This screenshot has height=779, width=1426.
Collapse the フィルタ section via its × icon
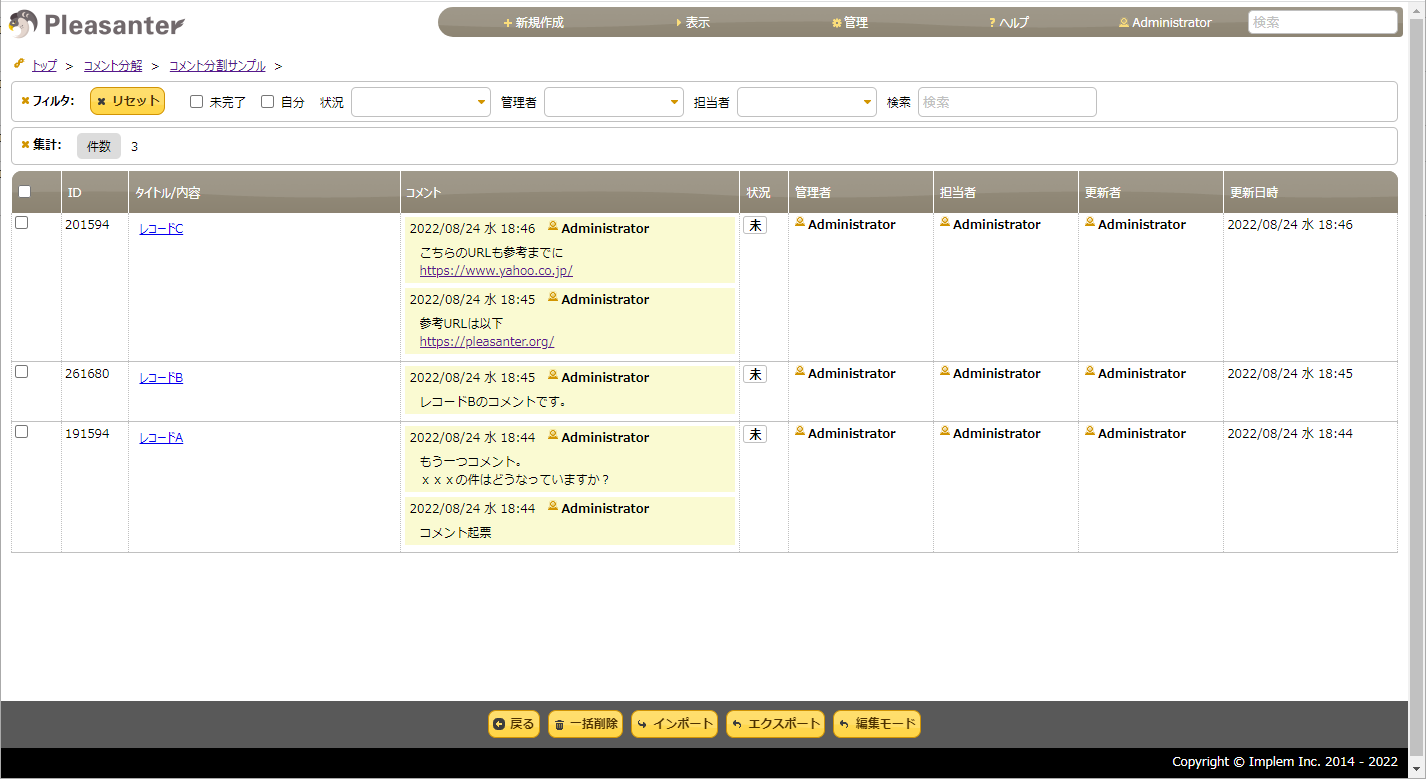coord(25,100)
